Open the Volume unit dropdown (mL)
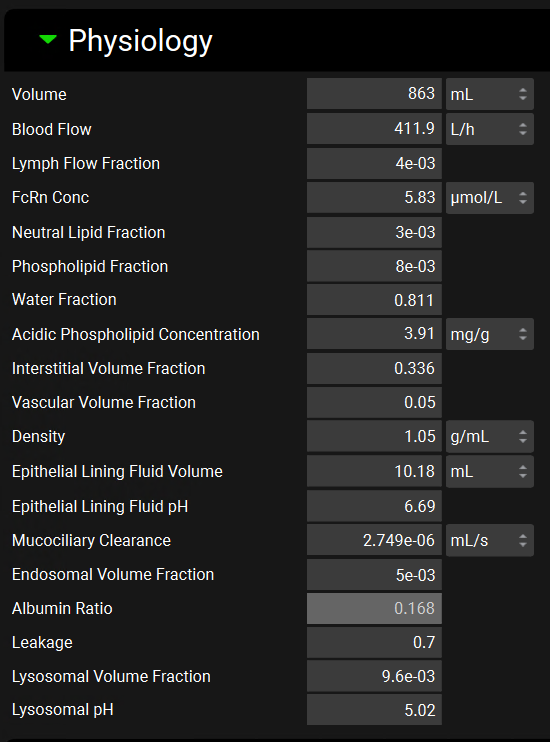Image resolution: width=550 pixels, height=742 pixels. click(x=489, y=94)
